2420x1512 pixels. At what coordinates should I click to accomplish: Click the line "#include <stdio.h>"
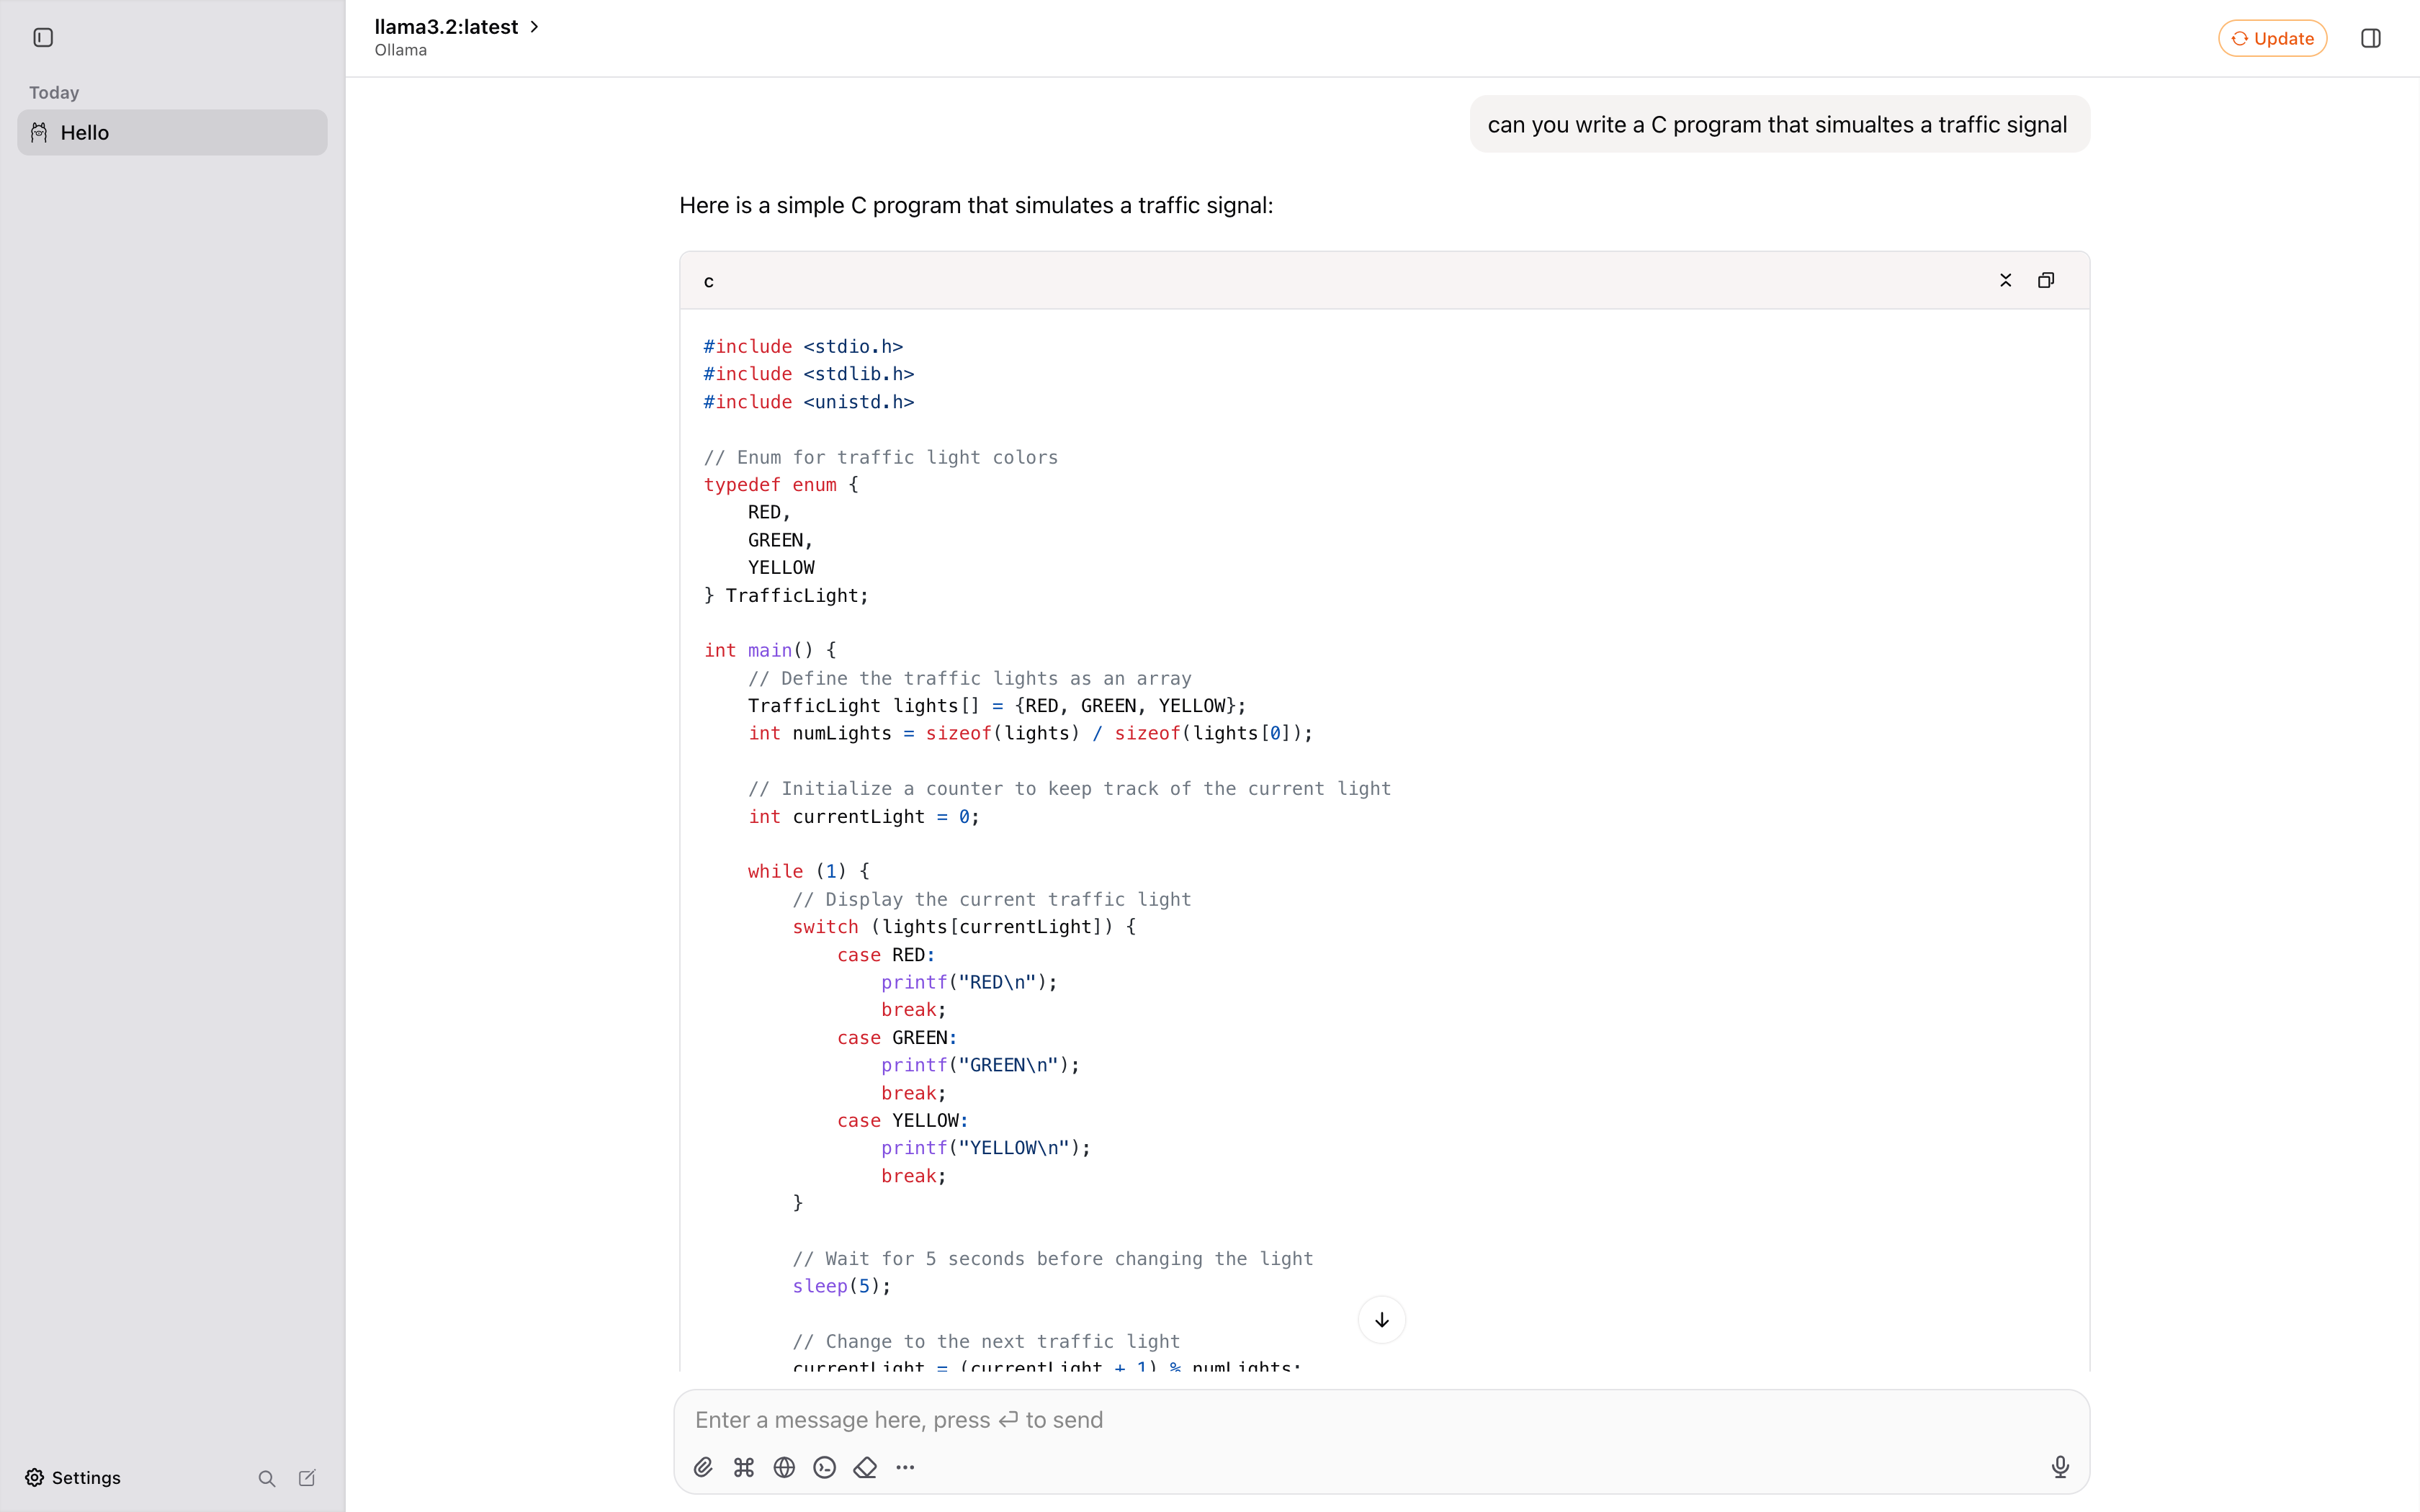coord(803,346)
